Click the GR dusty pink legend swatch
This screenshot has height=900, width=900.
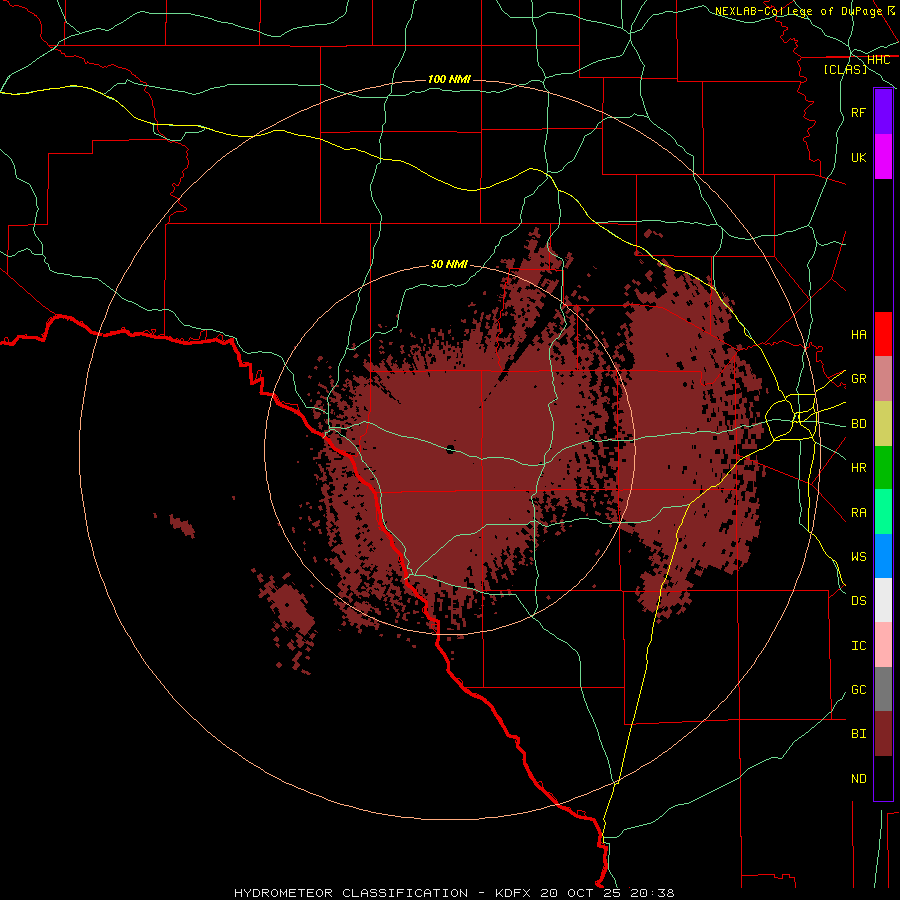[883, 379]
